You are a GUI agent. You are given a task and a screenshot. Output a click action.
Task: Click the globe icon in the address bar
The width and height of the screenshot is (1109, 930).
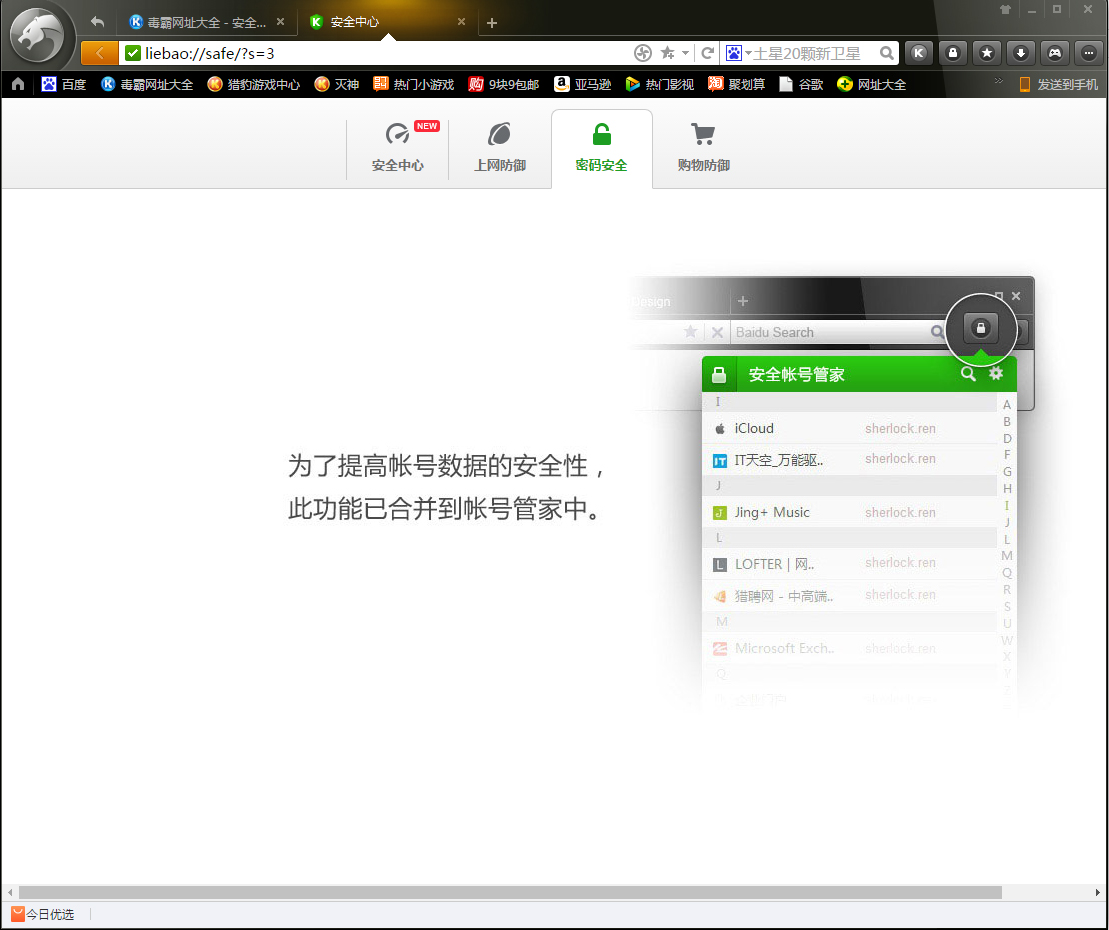pyautogui.click(x=643, y=53)
